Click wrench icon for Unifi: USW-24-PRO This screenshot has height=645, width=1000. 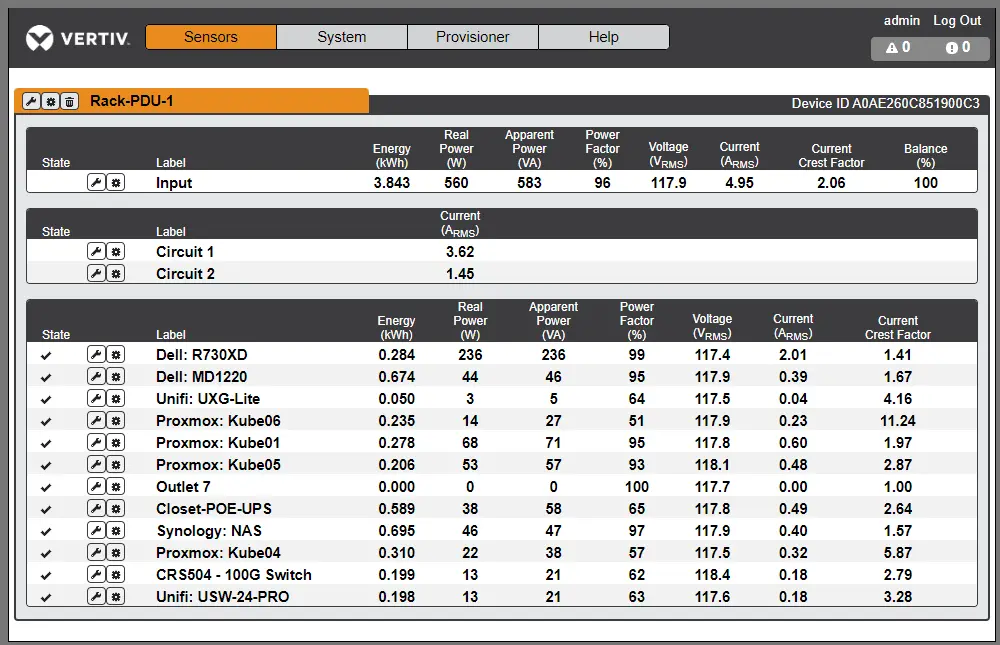(96, 597)
